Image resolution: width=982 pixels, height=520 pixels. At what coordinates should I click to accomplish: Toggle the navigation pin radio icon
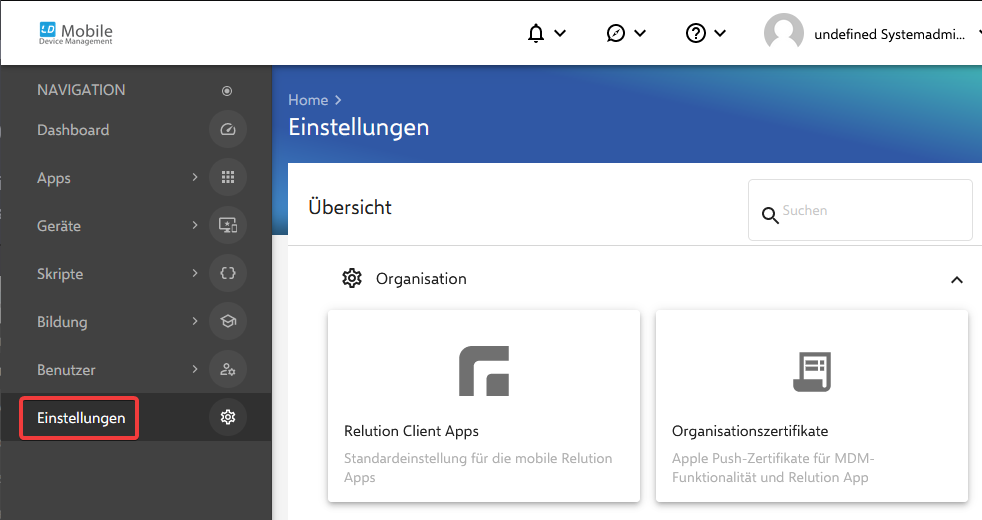click(x=227, y=91)
